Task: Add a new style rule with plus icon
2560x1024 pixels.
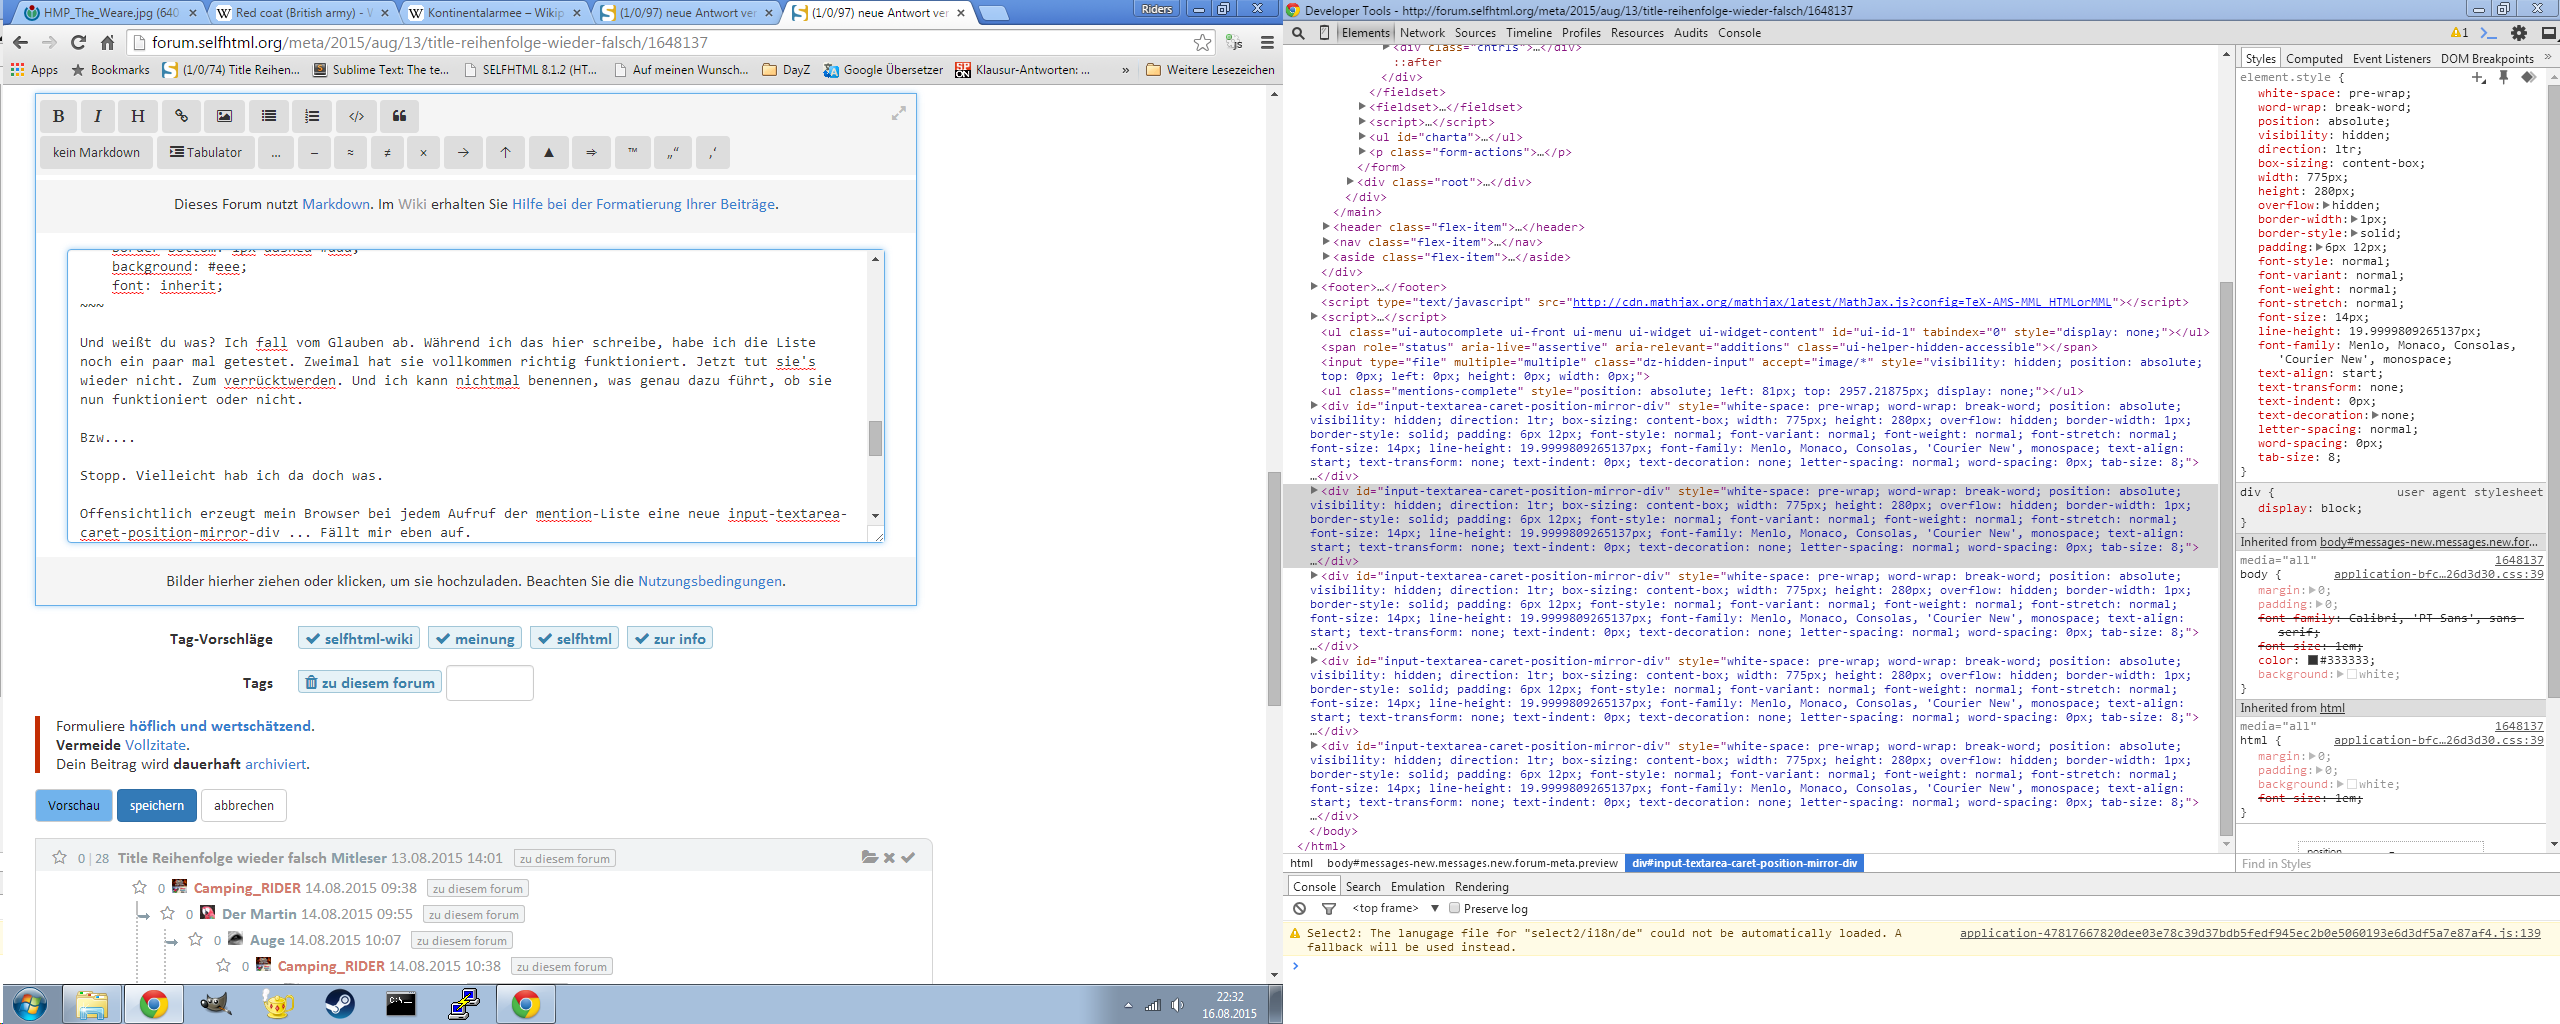Action: [x=2478, y=77]
